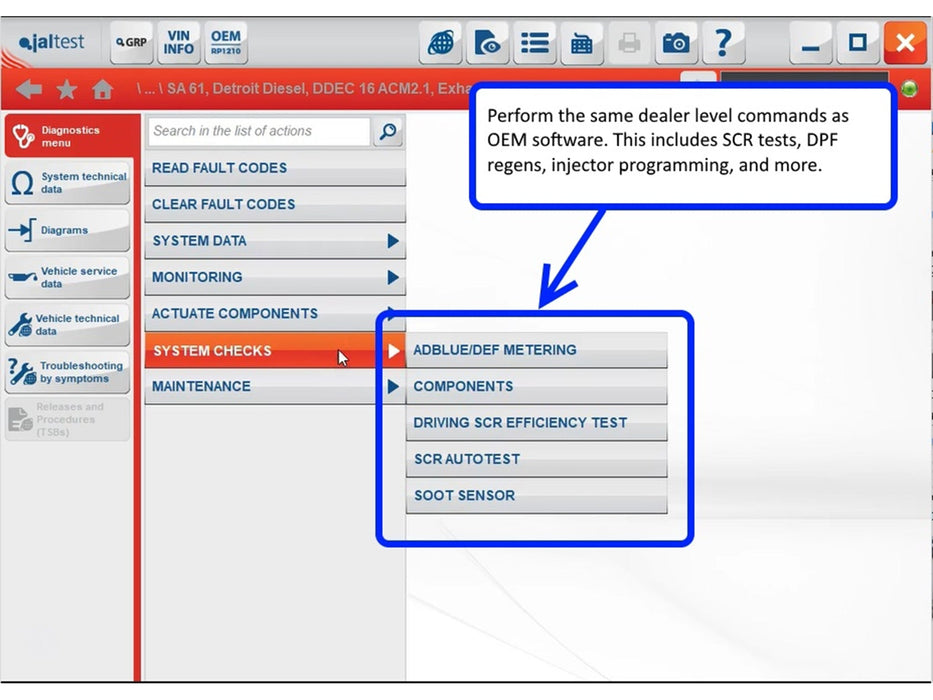Go back with the left arrow

(x=29, y=89)
